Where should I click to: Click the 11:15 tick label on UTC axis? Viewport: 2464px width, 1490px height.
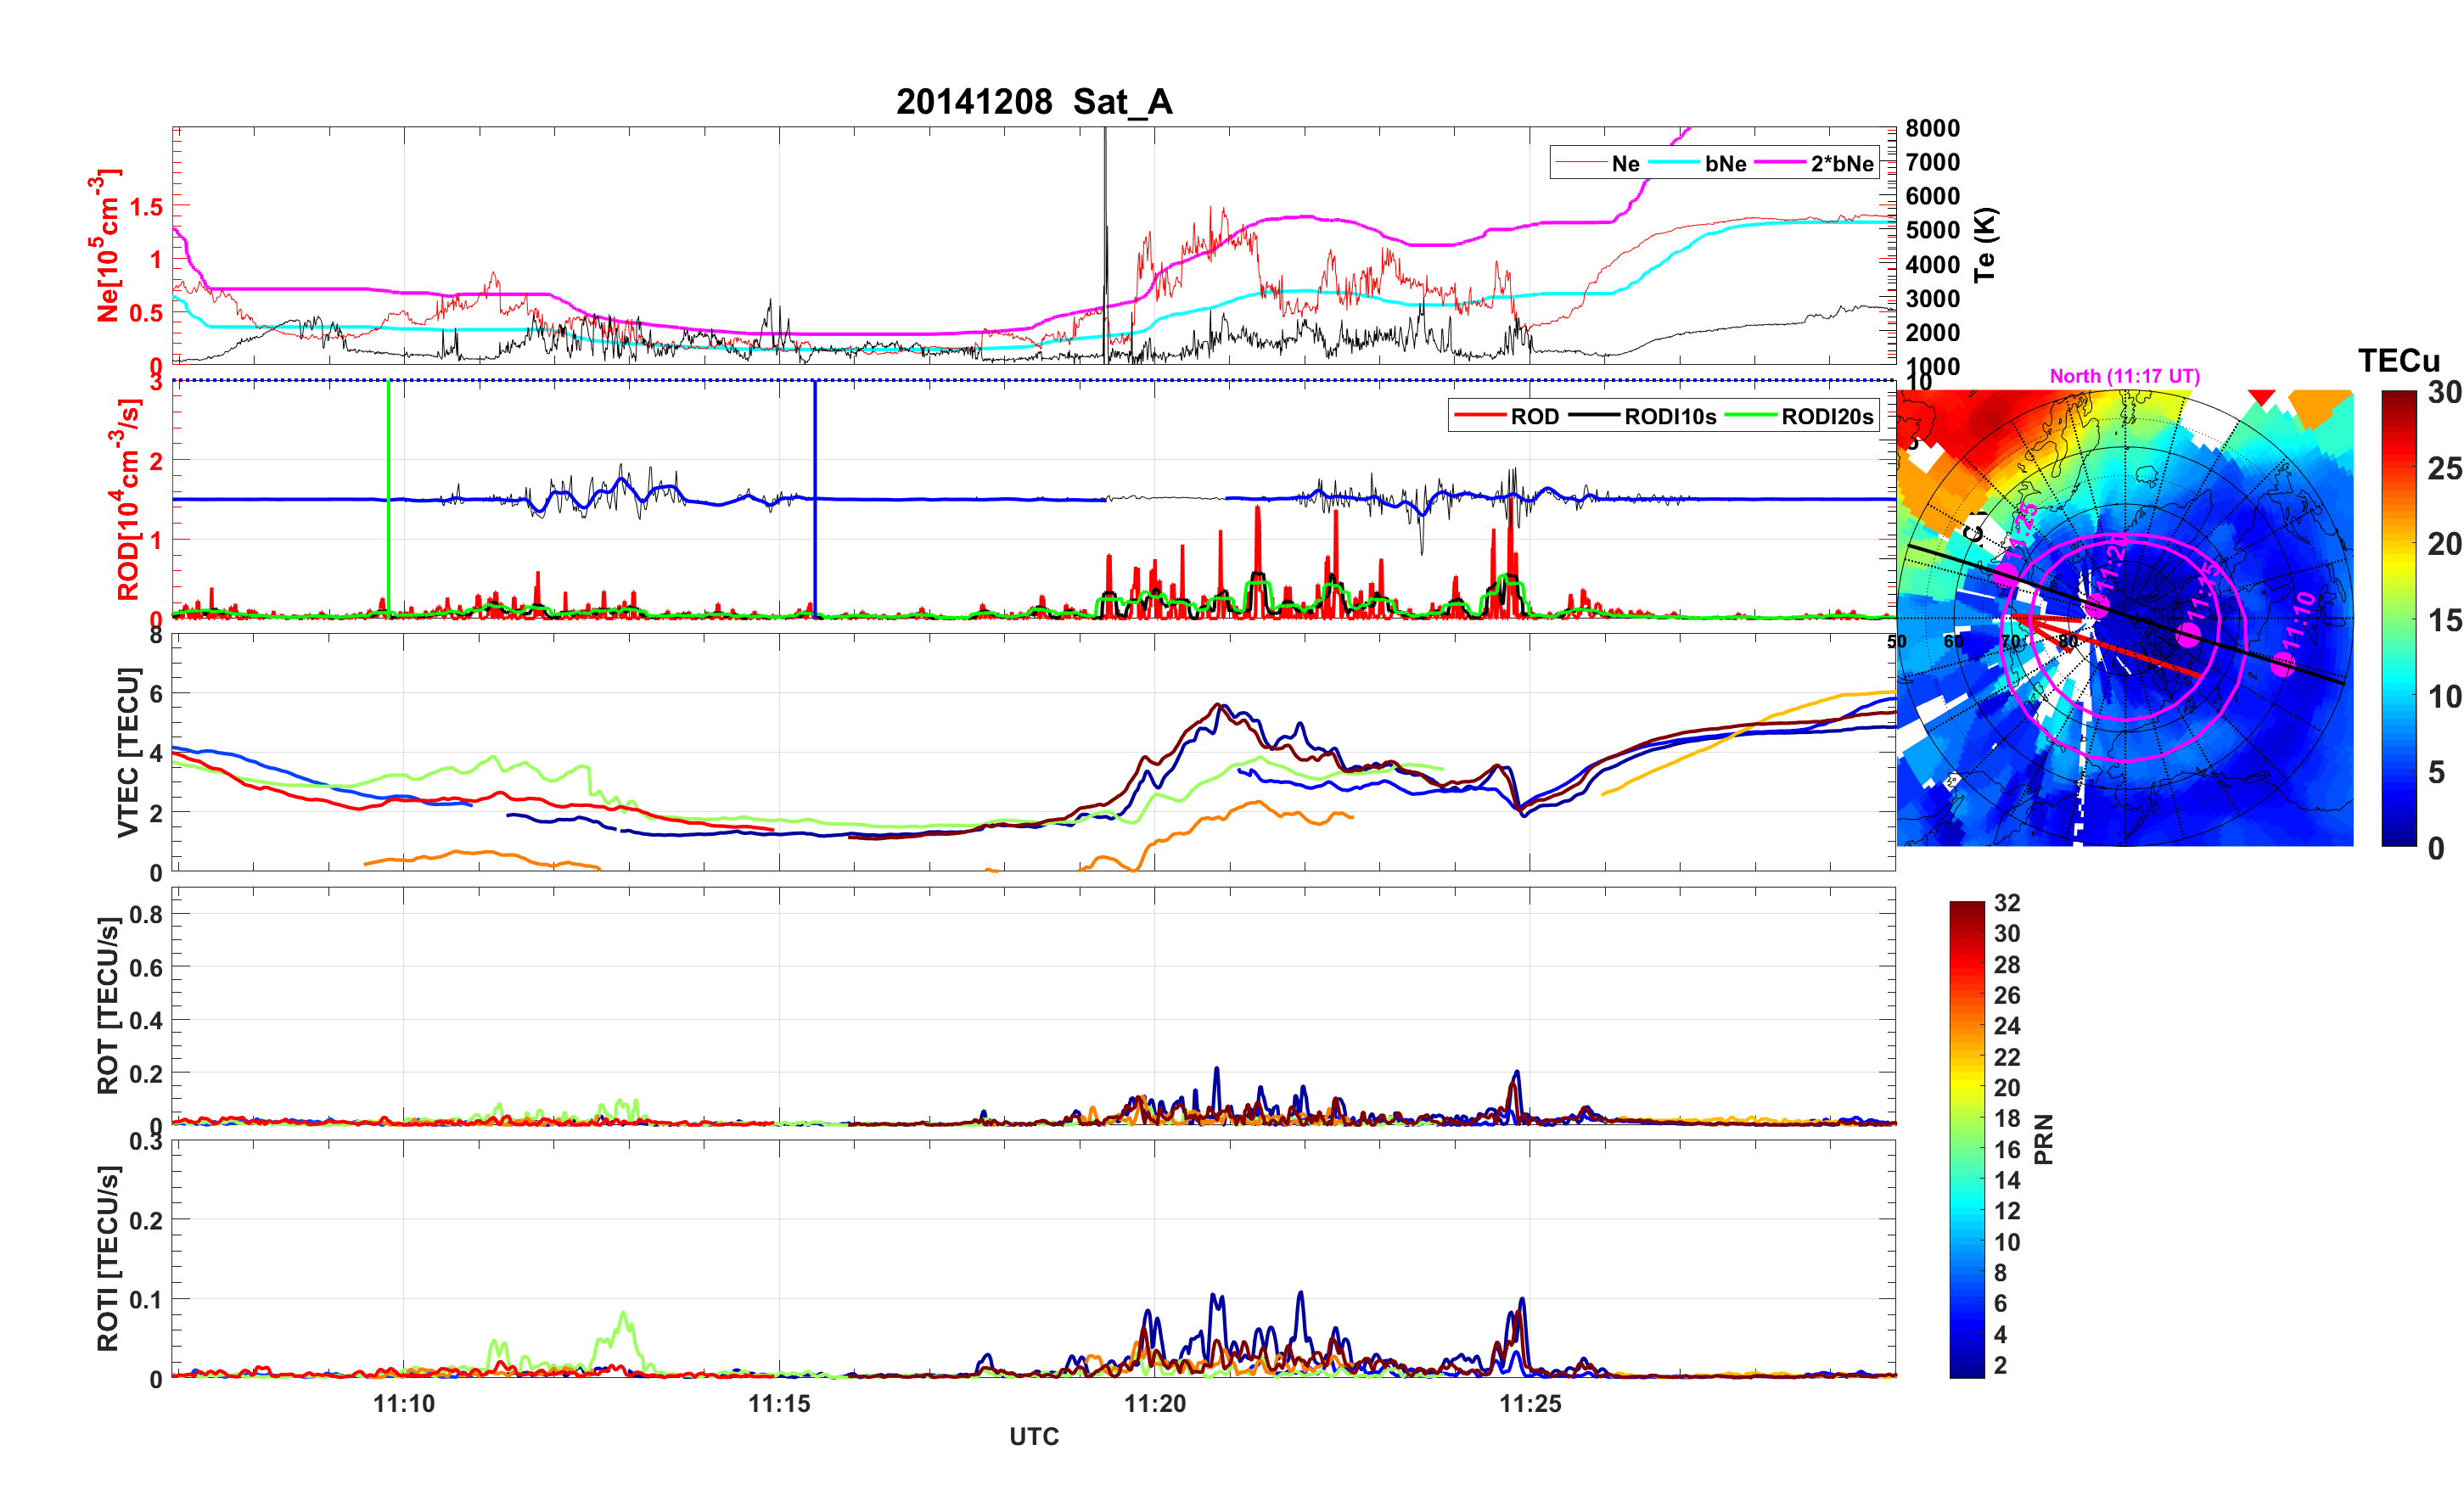pyautogui.click(x=779, y=1404)
